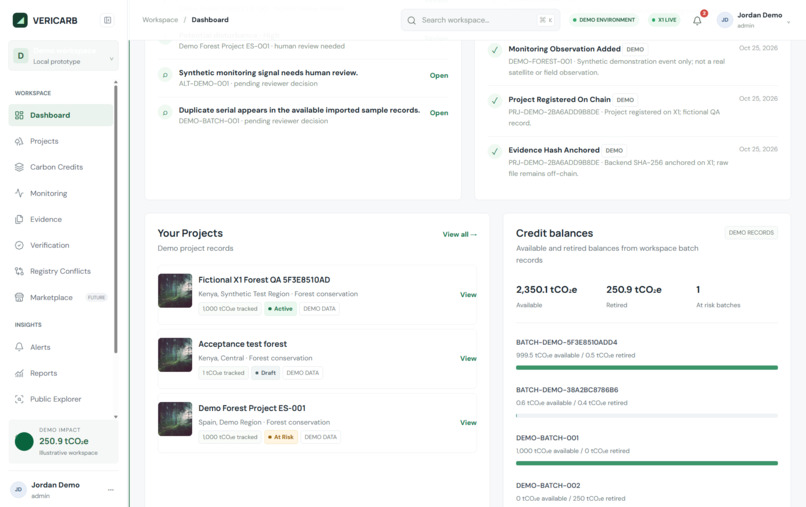Go to Projects in the sidebar
This screenshot has height=507, width=806.
coord(61,141)
